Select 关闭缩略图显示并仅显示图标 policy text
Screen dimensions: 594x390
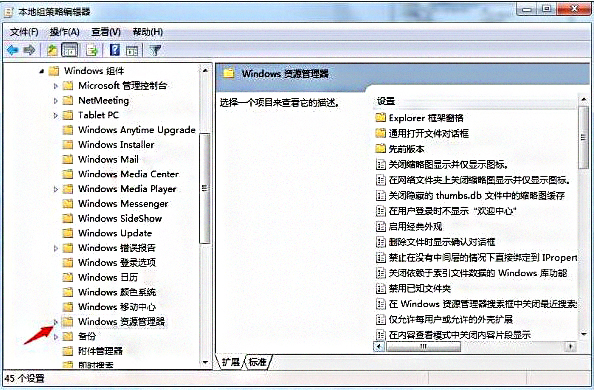point(448,164)
